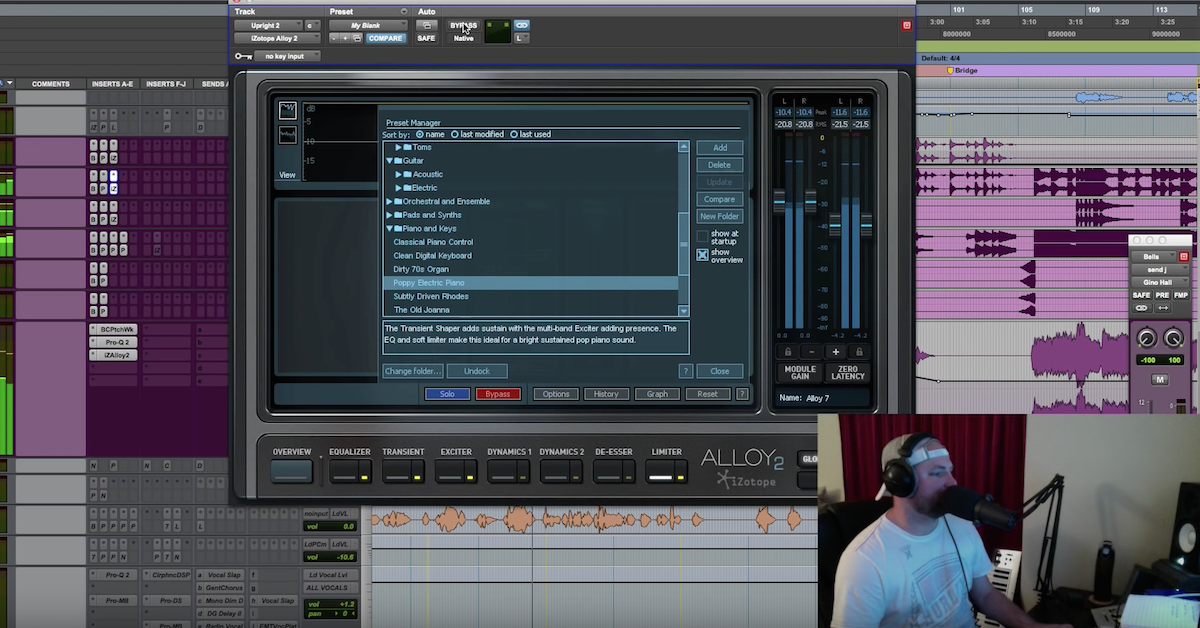Expand the Acoustic preset folder
Image resolution: width=1200 pixels, height=628 pixels.
(x=398, y=174)
